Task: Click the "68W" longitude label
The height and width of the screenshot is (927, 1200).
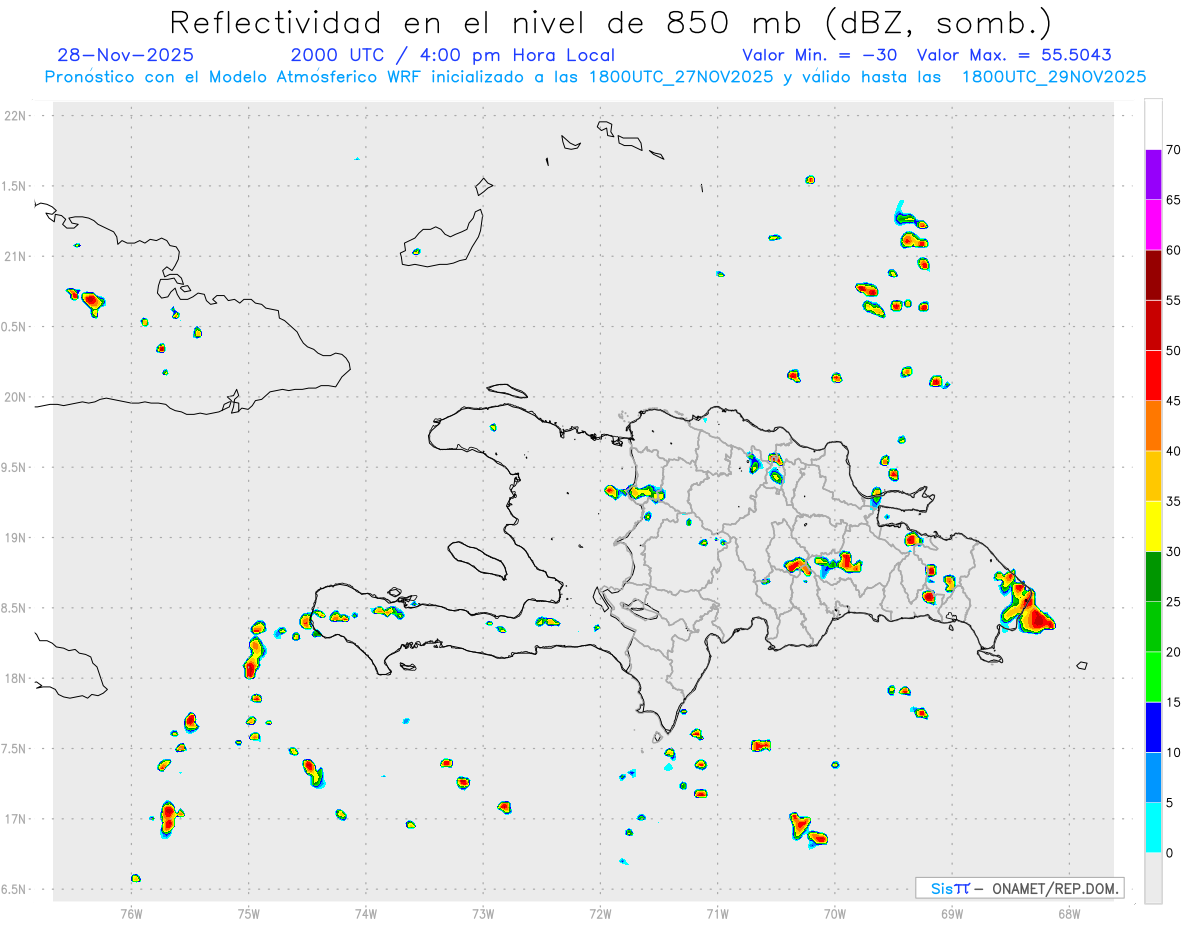Action: click(1069, 914)
